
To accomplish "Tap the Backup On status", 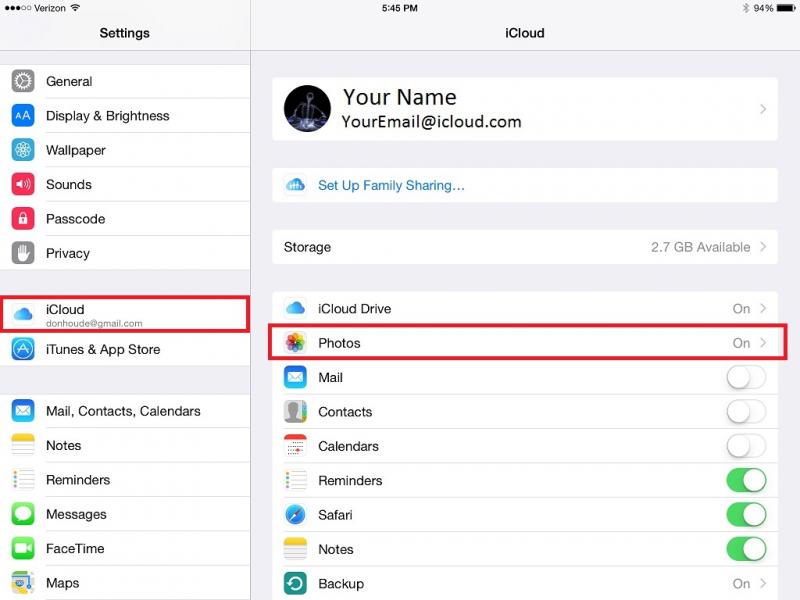I will (741, 584).
